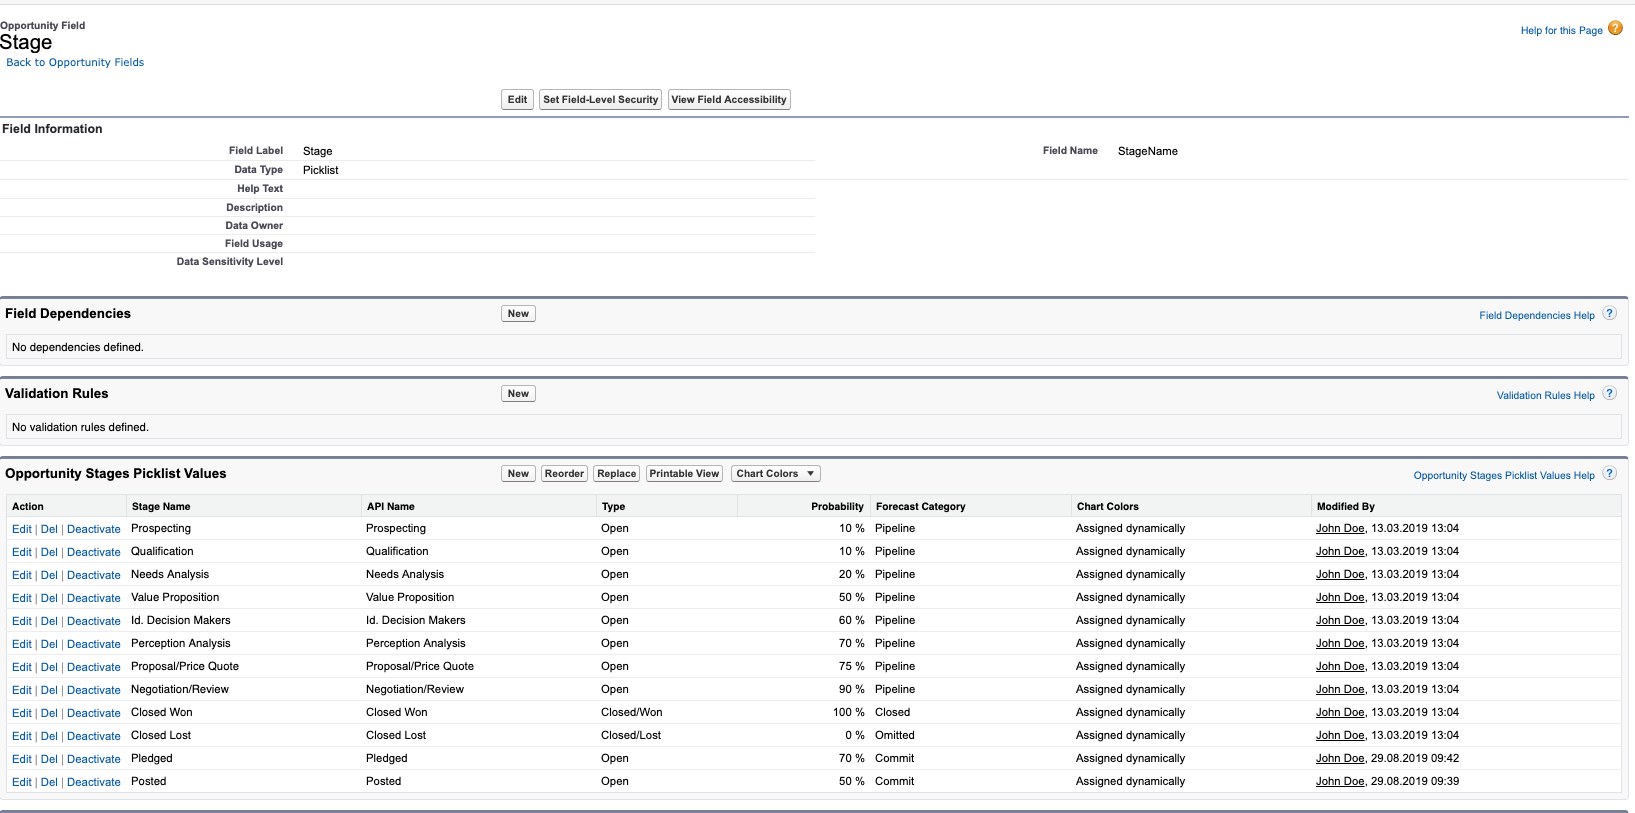Open John Doe link in Closed Won row
Screen dimensions: 1635x813
click(1340, 712)
